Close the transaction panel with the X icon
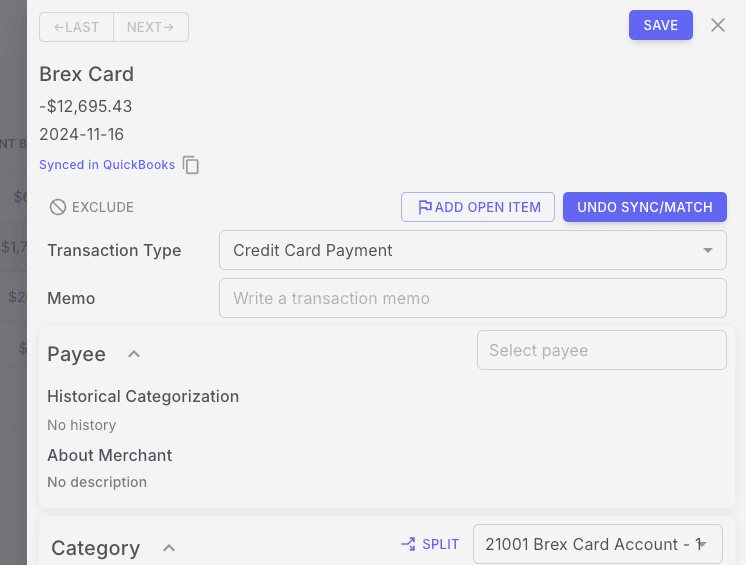This screenshot has height=565, width=746. [x=717, y=25]
